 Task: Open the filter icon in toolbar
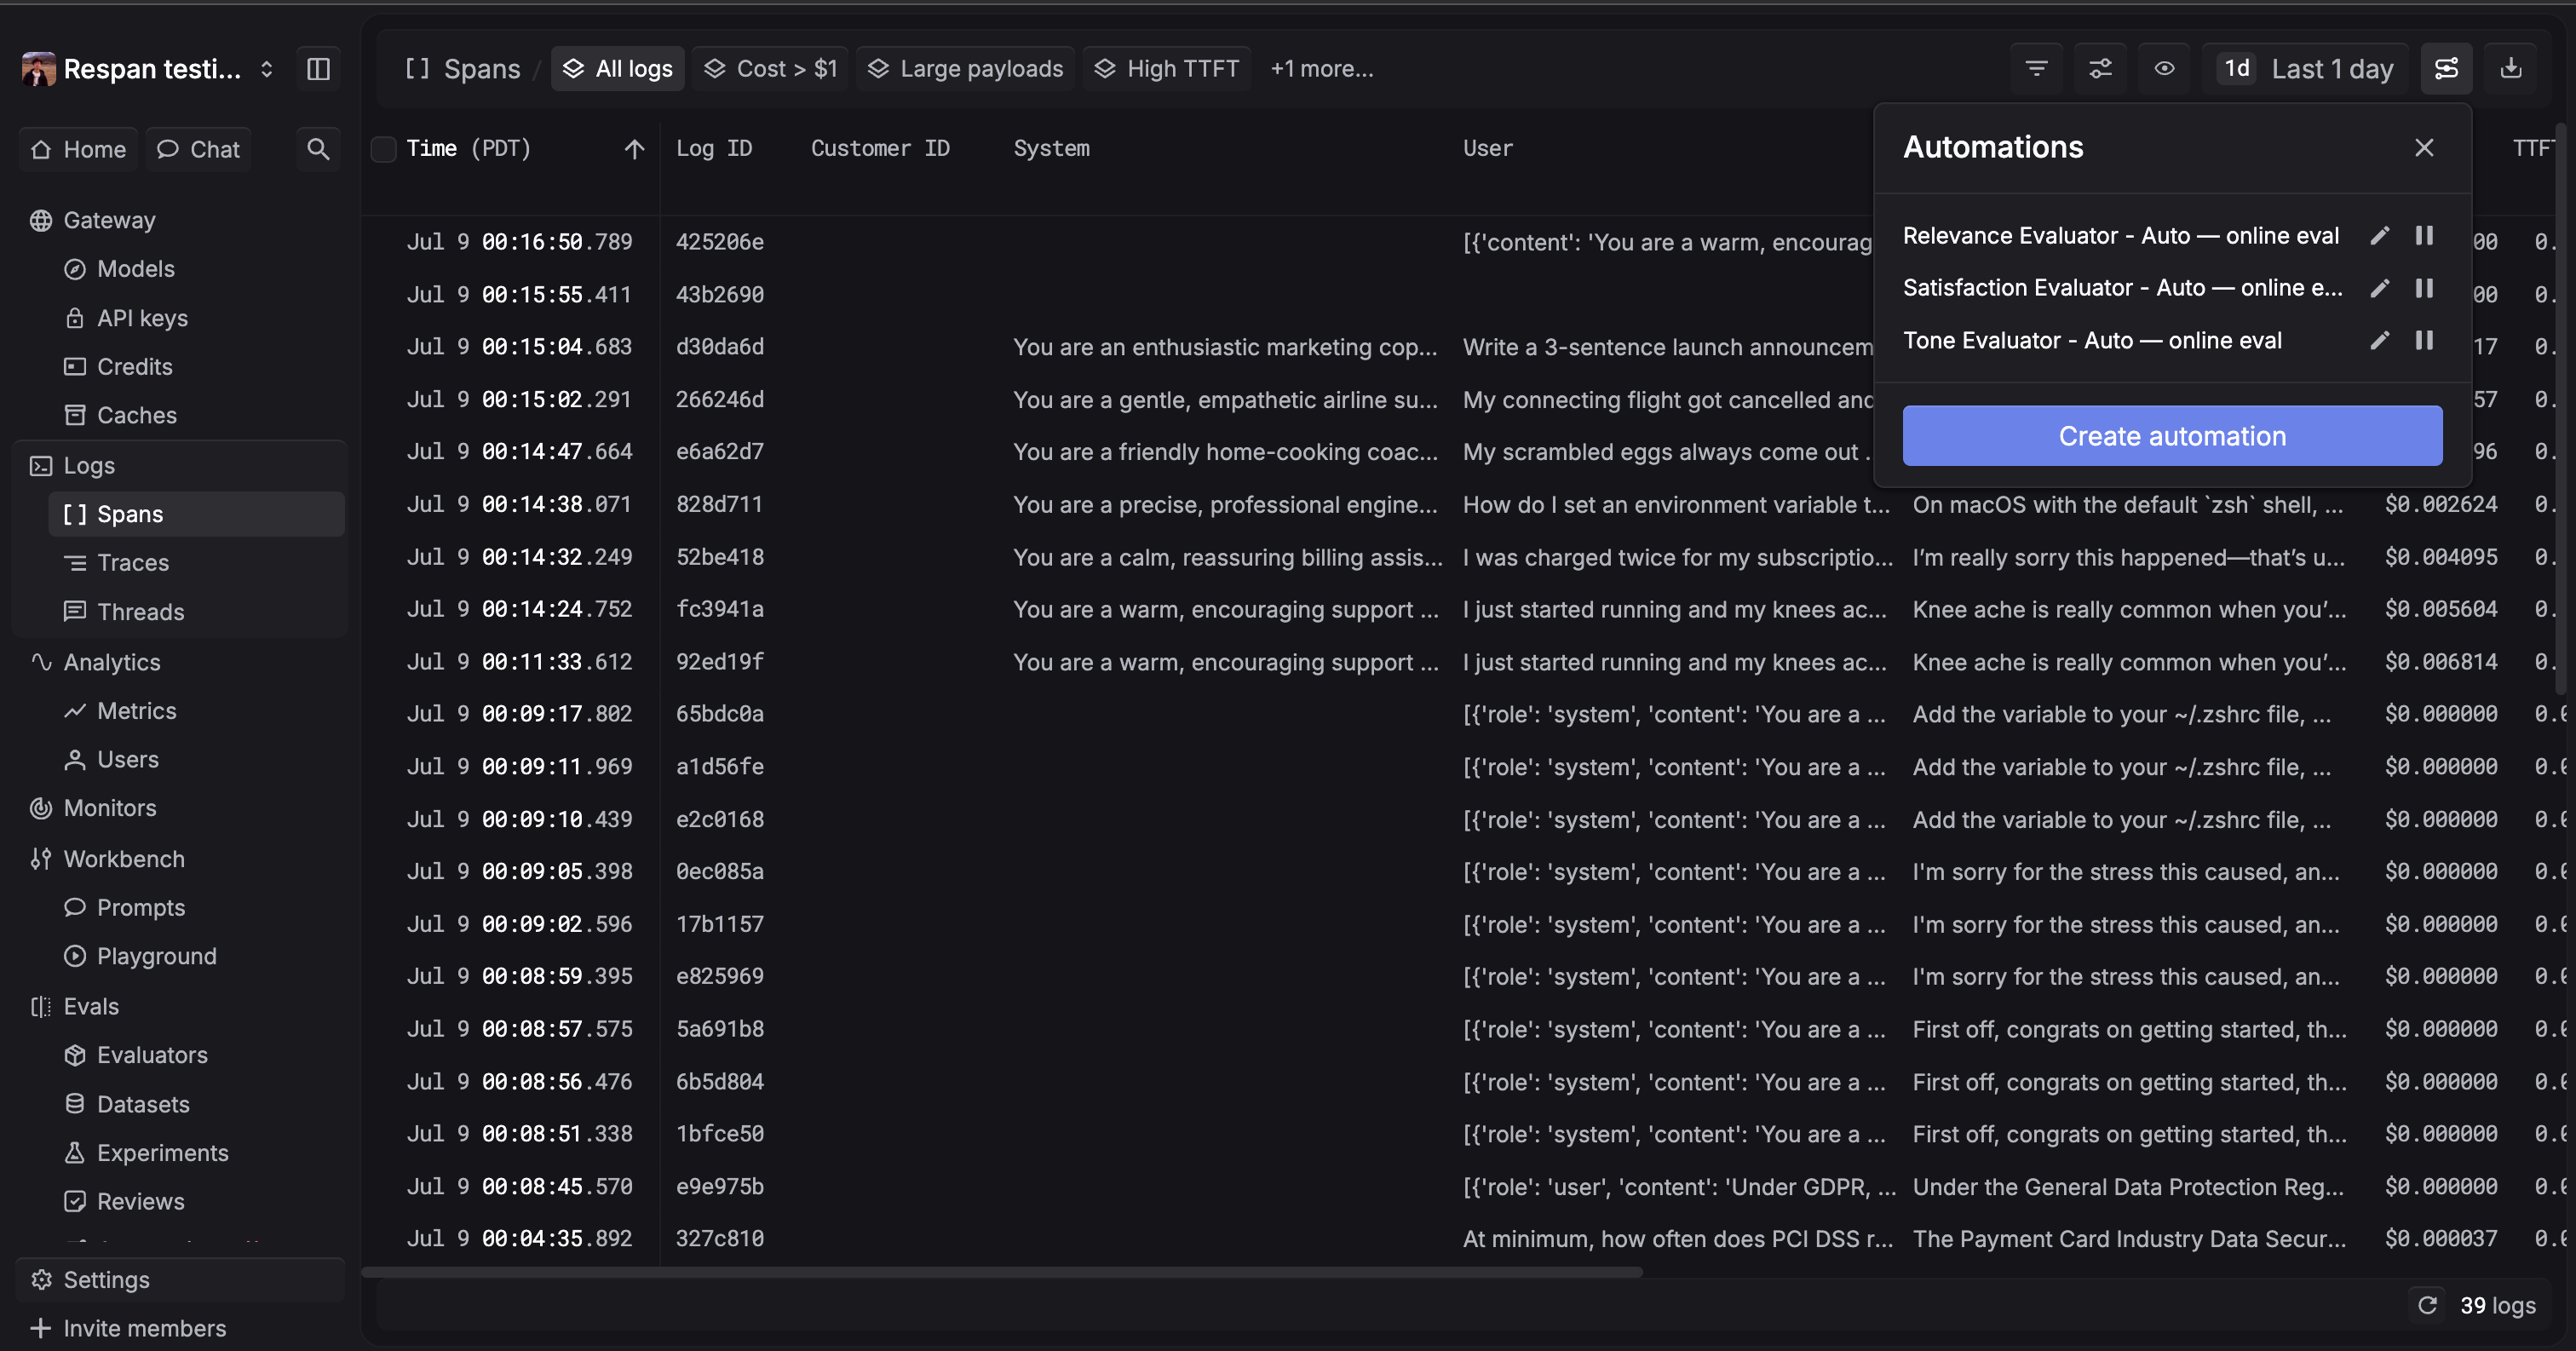click(x=2036, y=69)
